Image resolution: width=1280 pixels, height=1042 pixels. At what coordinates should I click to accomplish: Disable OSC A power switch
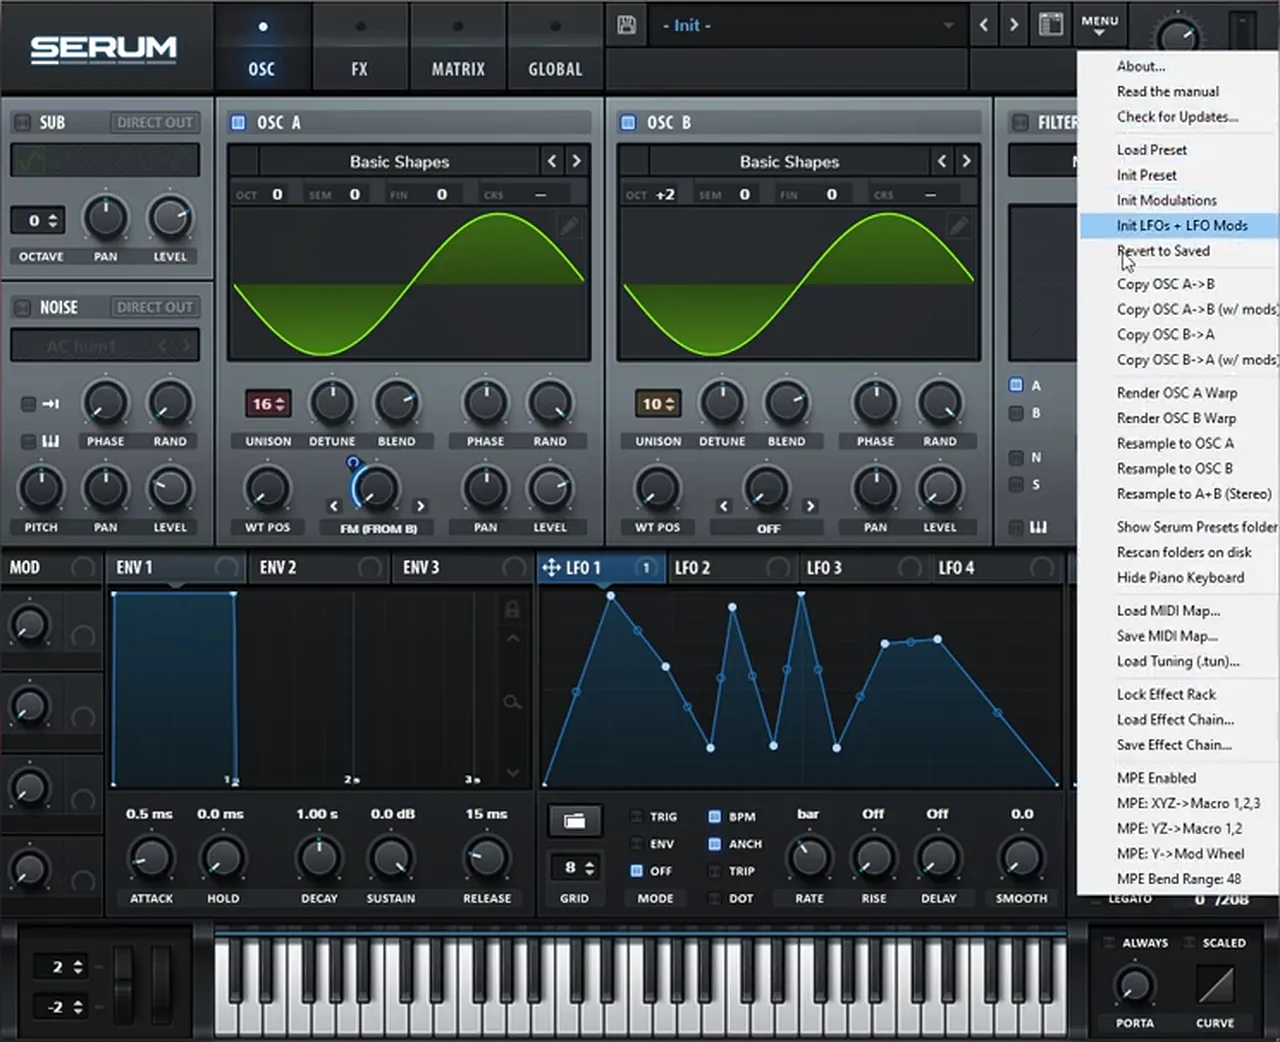click(238, 123)
